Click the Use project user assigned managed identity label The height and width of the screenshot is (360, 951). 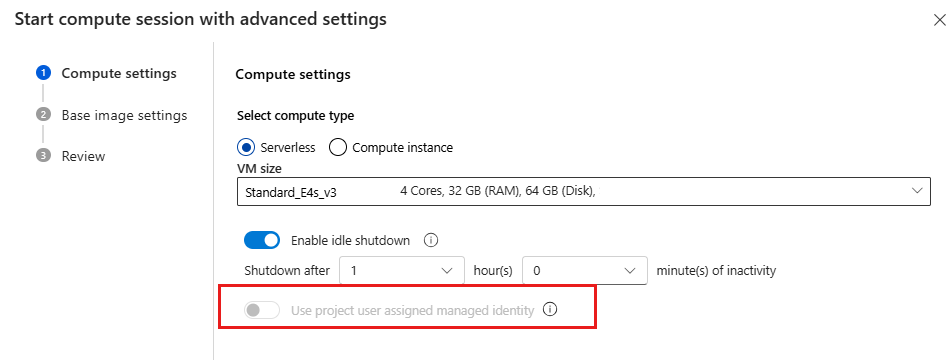tap(412, 310)
